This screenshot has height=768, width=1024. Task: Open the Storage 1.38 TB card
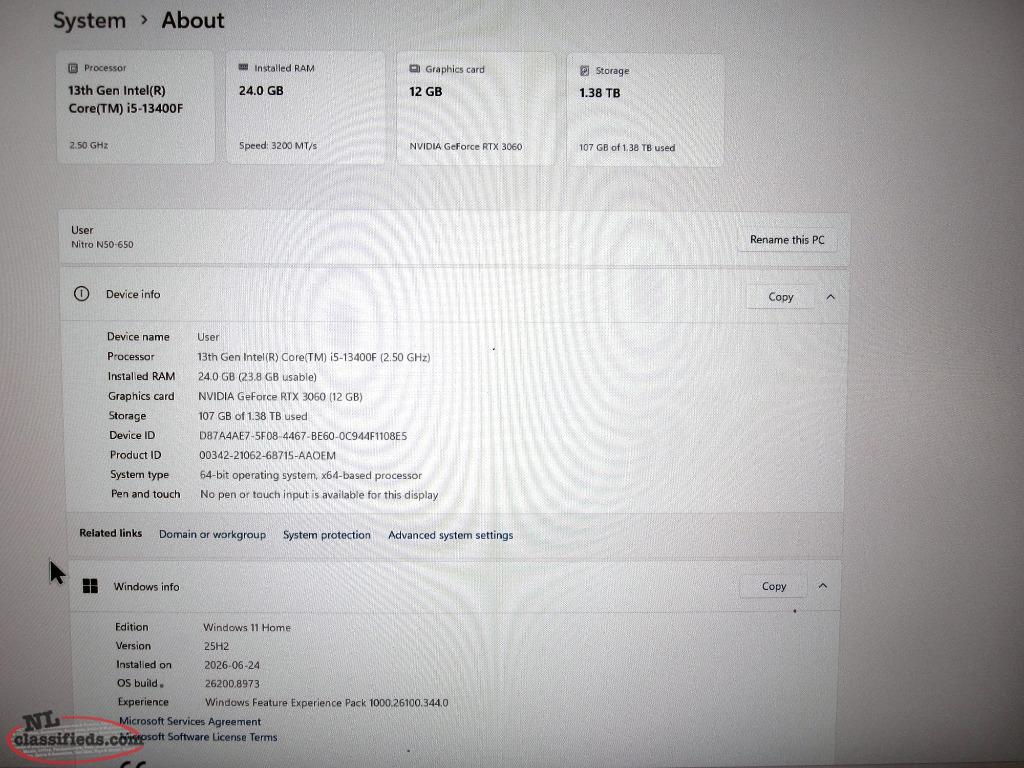coord(645,110)
